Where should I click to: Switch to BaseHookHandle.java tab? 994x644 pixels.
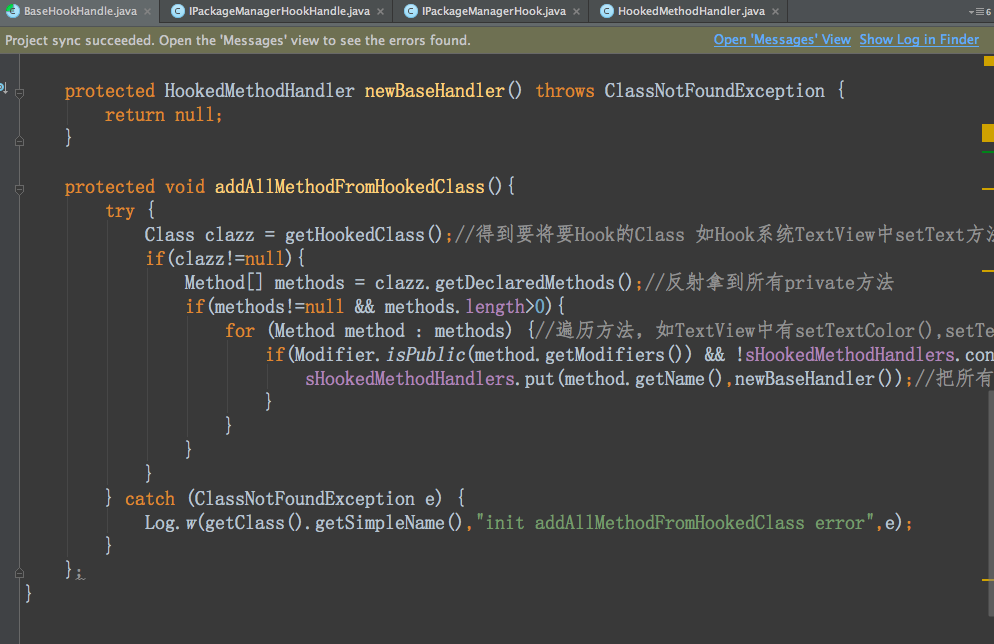point(80,11)
